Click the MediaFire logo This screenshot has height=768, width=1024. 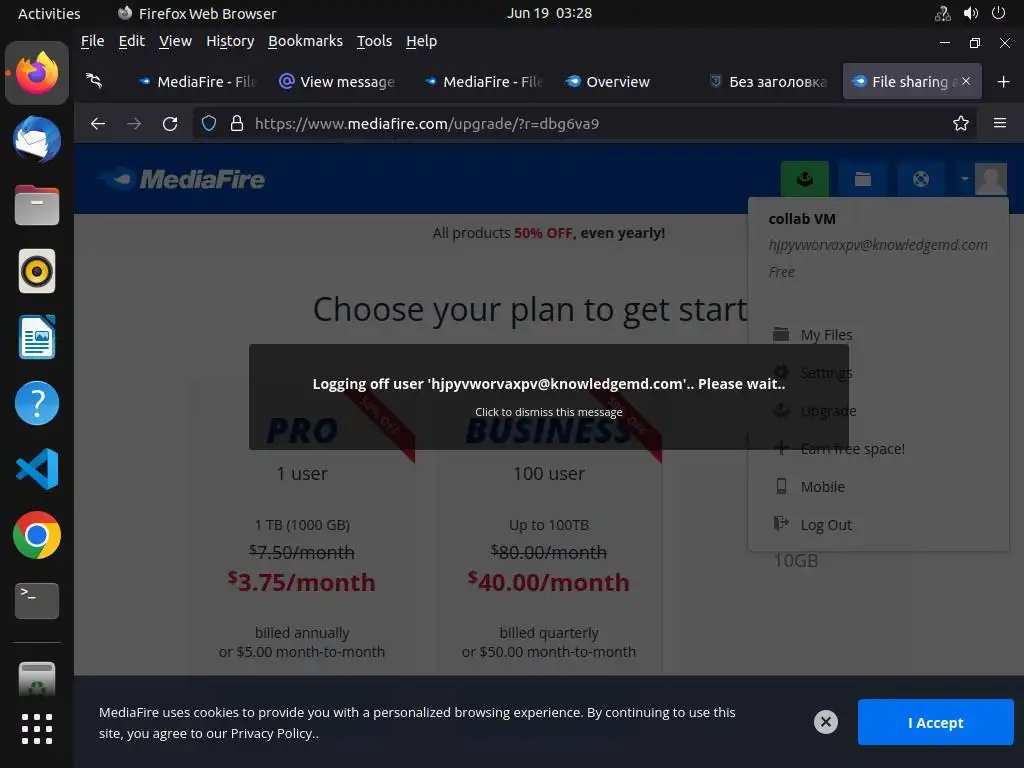pyautogui.click(x=183, y=179)
